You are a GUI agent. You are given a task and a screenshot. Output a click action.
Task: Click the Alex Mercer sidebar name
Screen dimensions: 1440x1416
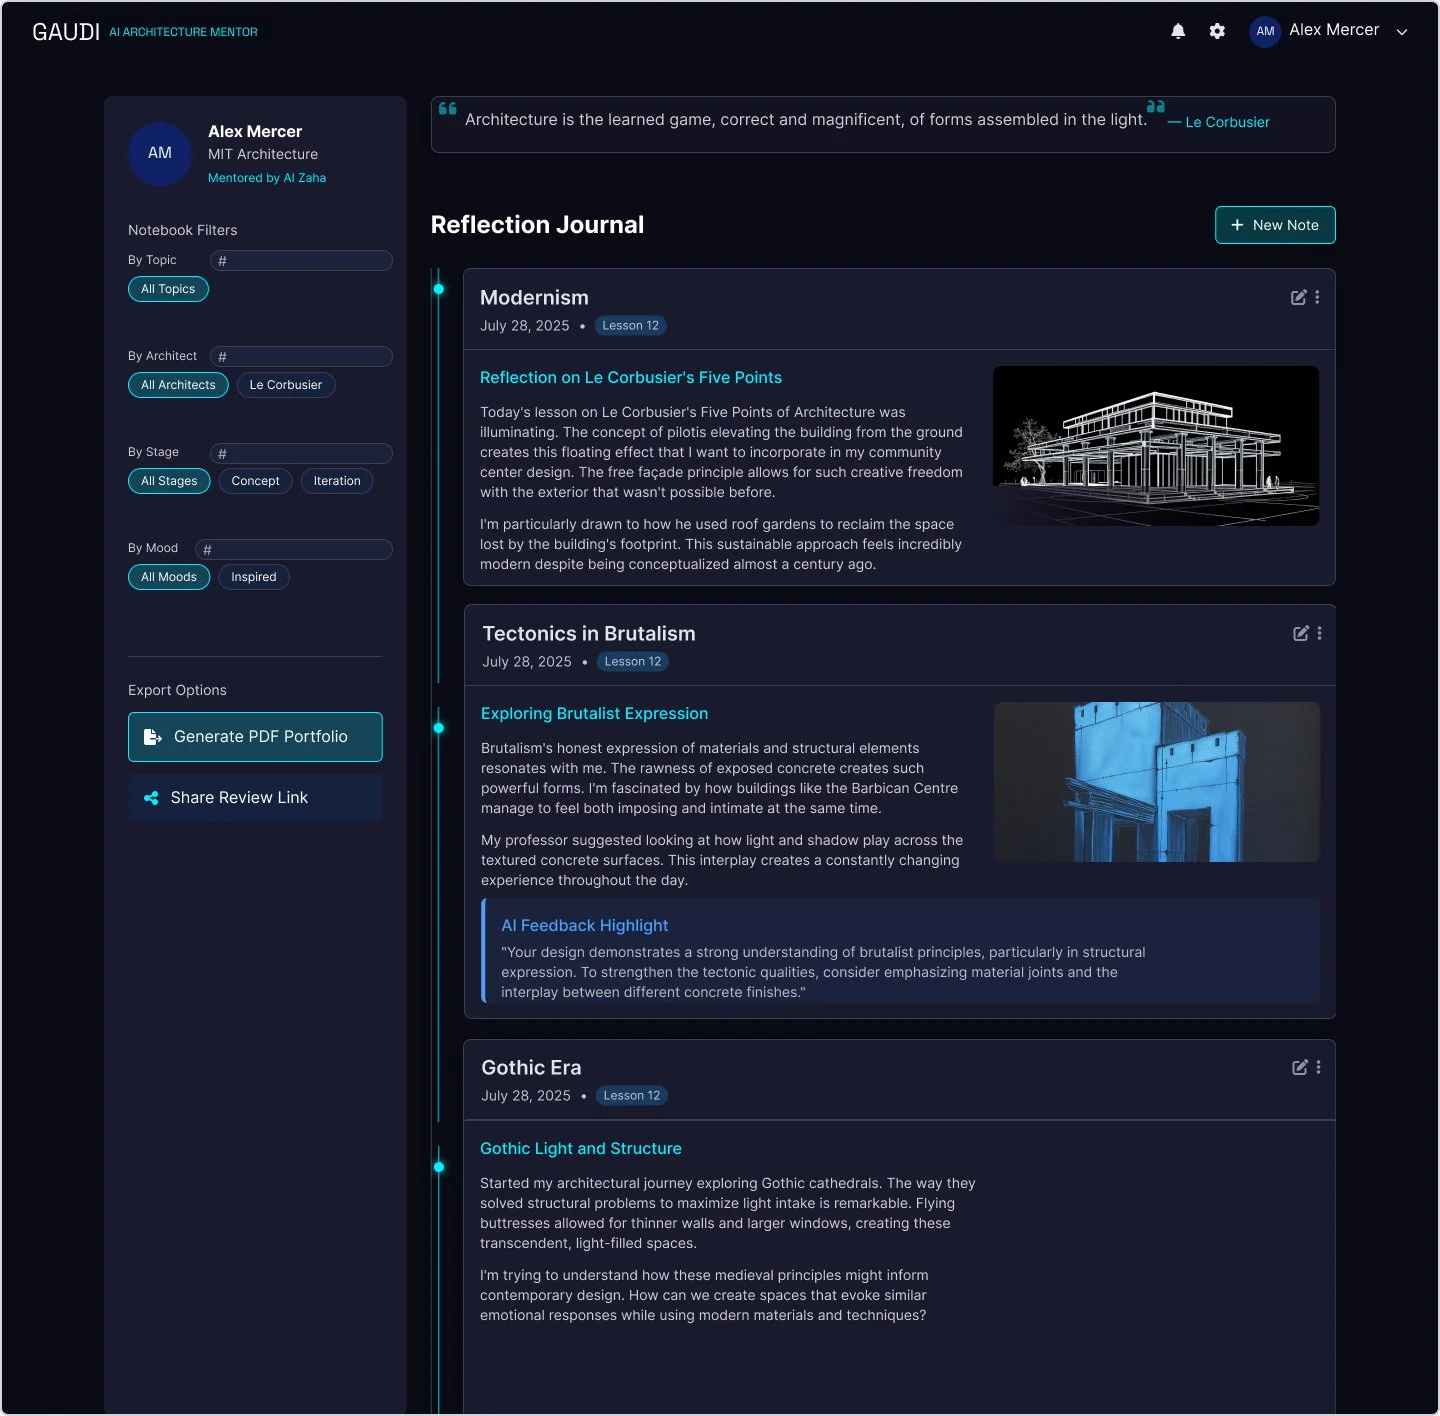pos(255,132)
